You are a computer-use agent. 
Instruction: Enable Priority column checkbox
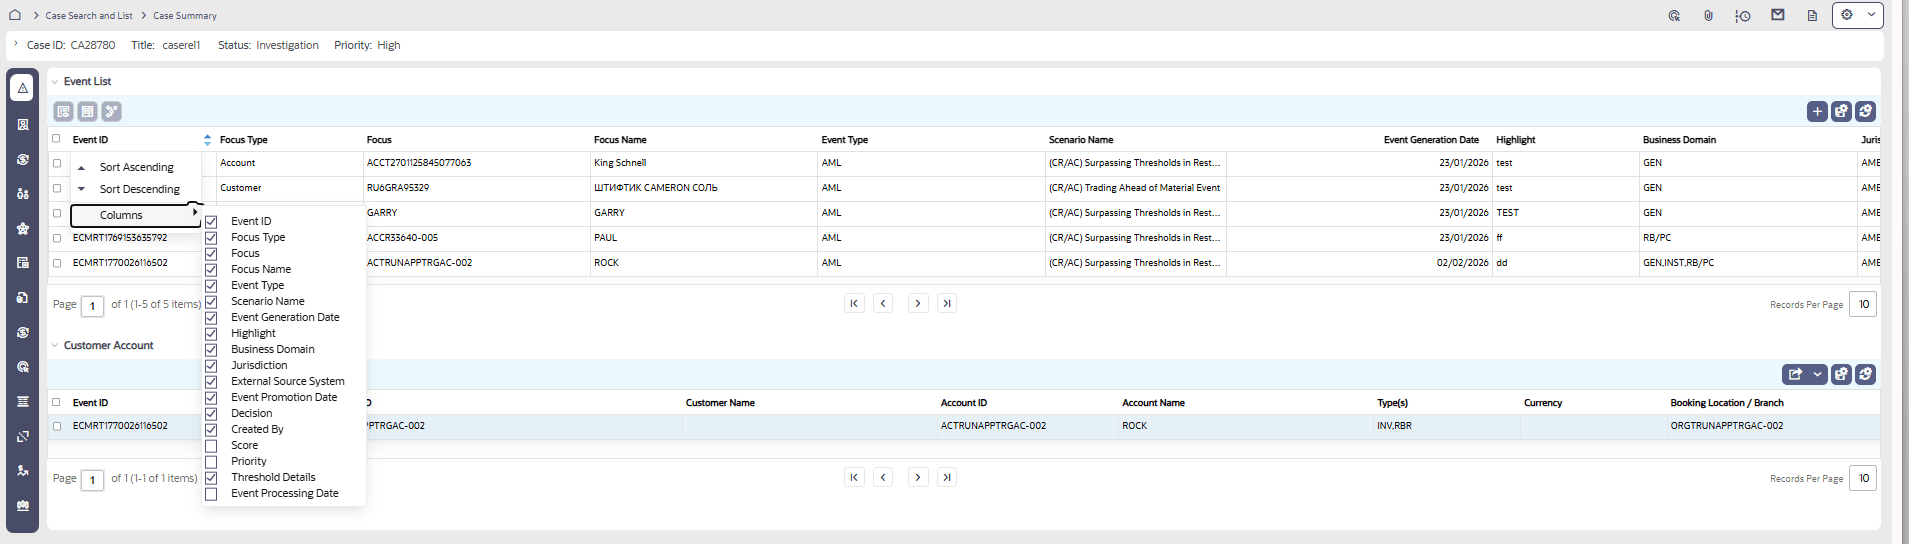(211, 462)
